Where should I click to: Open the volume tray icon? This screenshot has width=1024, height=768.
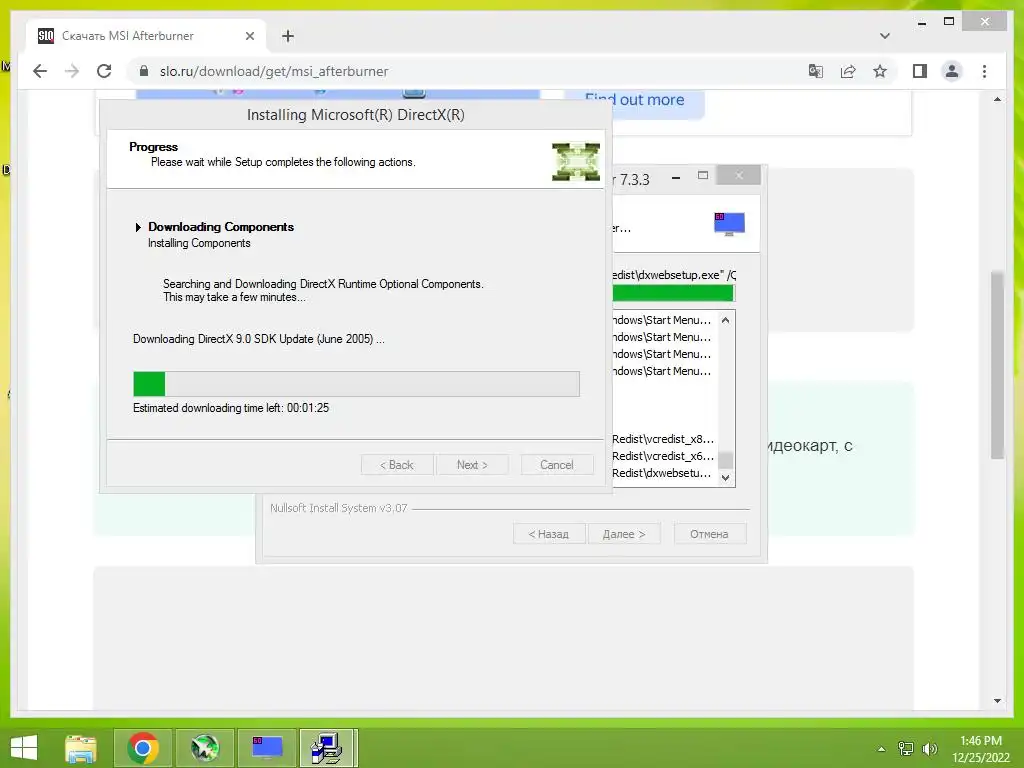coord(929,749)
